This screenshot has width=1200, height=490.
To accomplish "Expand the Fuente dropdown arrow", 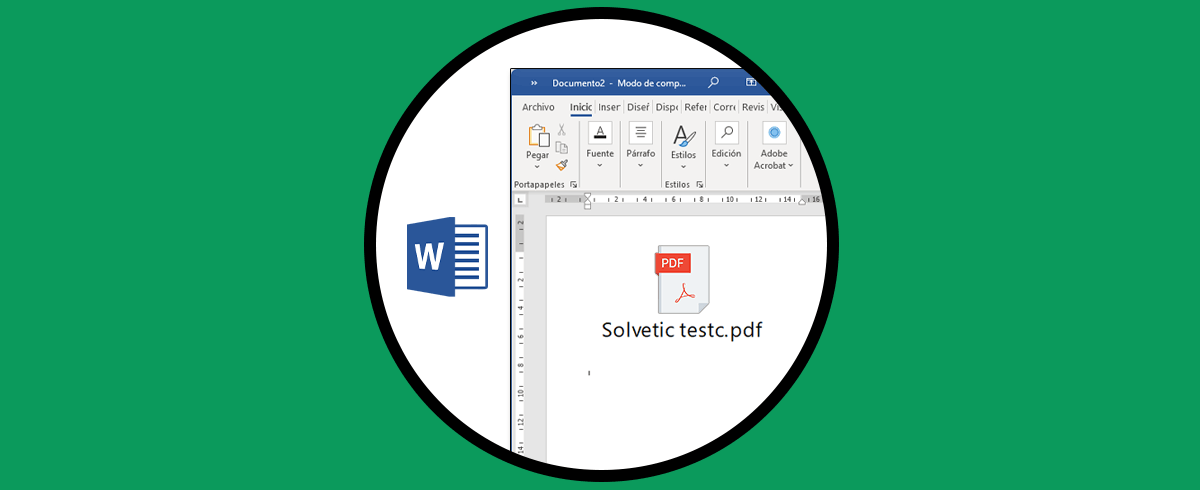I will pos(600,166).
